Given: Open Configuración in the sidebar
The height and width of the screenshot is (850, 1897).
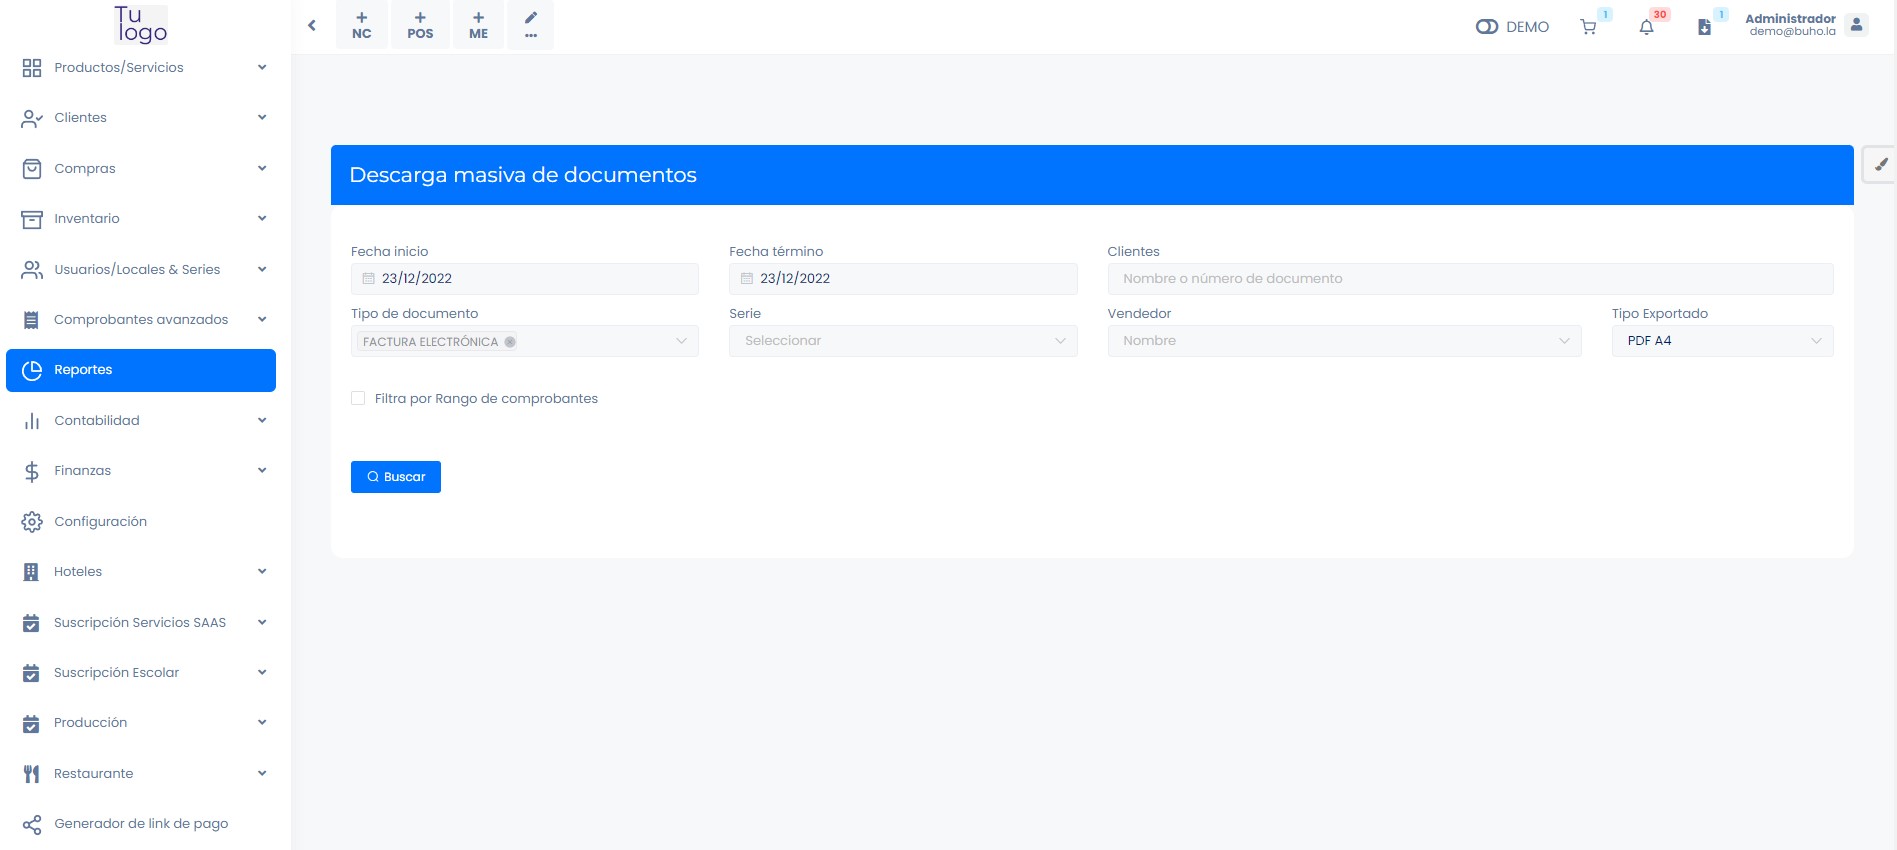Looking at the screenshot, I should 100,521.
